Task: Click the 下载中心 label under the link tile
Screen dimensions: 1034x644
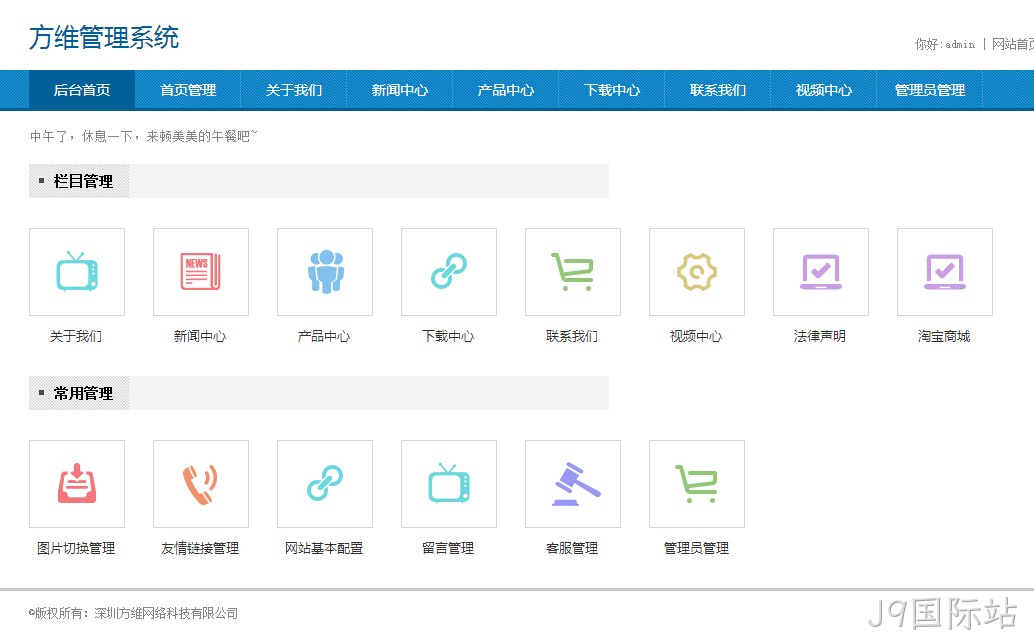Action: point(448,336)
